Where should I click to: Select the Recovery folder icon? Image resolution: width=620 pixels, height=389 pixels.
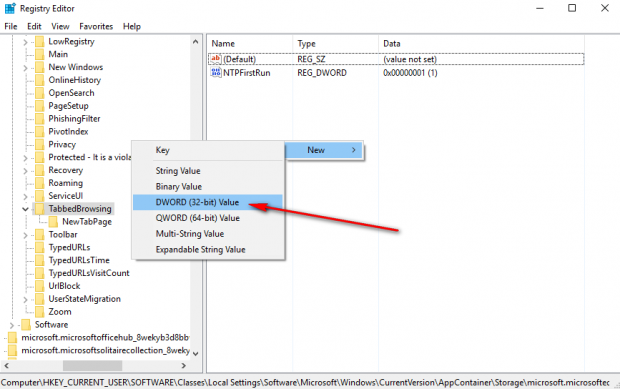[40, 170]
